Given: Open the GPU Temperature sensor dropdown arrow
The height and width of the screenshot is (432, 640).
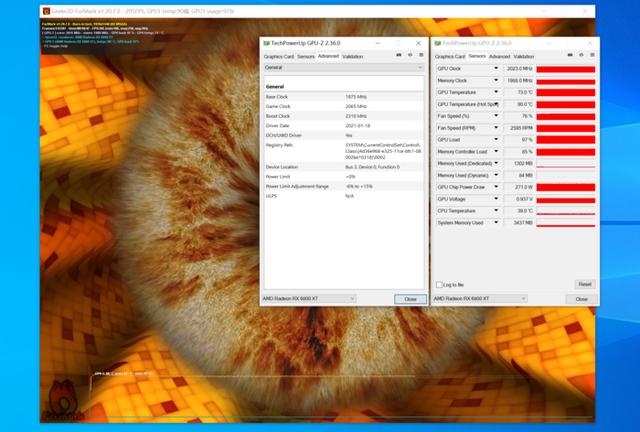Looking at the screenshot, I should (x=496, y=92).
